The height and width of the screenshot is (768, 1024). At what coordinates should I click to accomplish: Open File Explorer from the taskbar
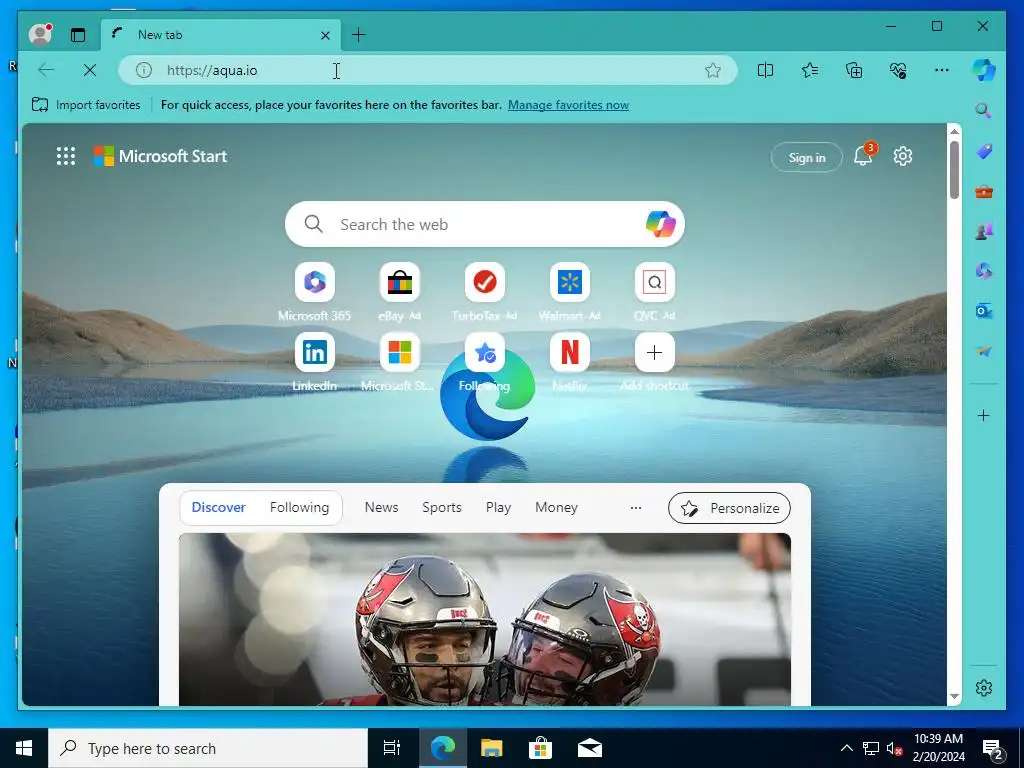[491, 748]
